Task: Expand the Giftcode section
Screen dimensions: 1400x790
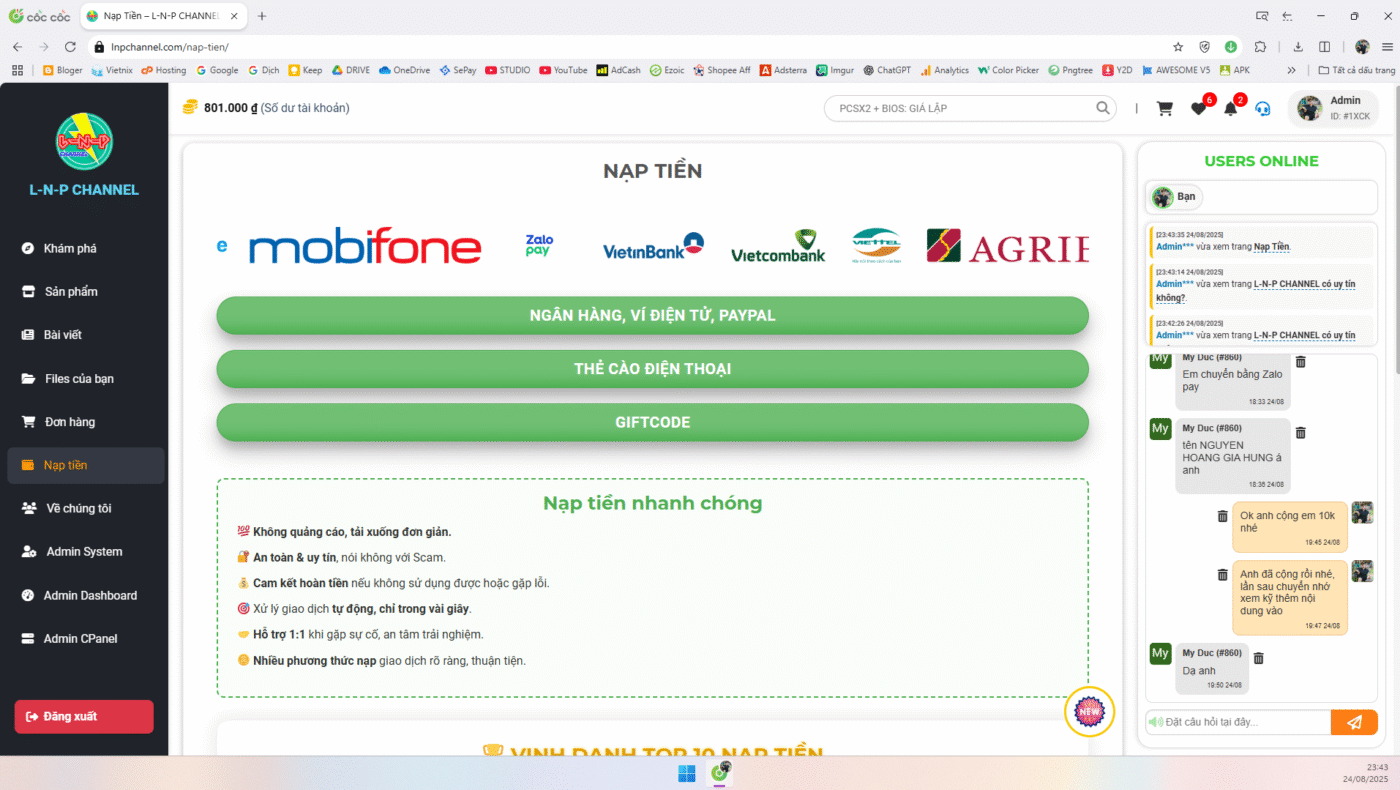Action: point(652,422)
